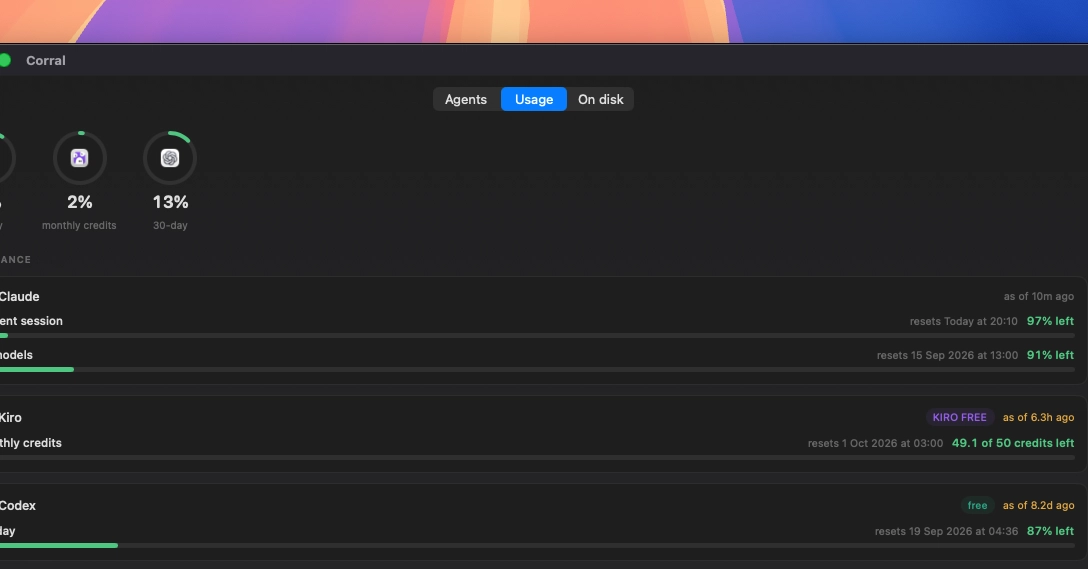Click 49.1 of 50 credits left text
This screenshot has height=569, width=1088.
pyautogui.click(x=1012, y=443)
